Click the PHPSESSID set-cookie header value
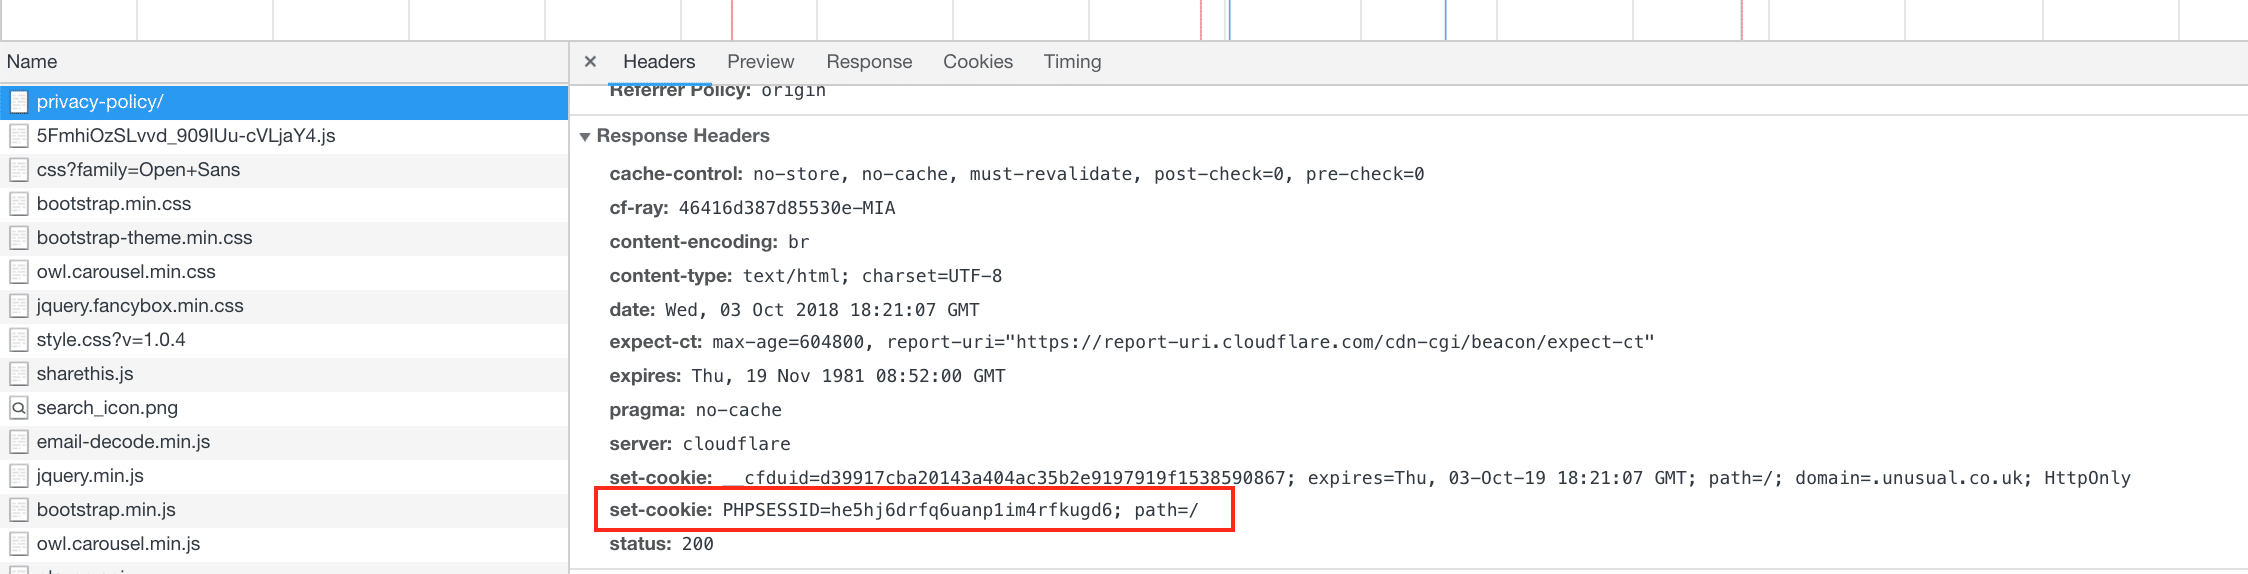Screen dimensions: 2248x574 click(x=960, y=510)
